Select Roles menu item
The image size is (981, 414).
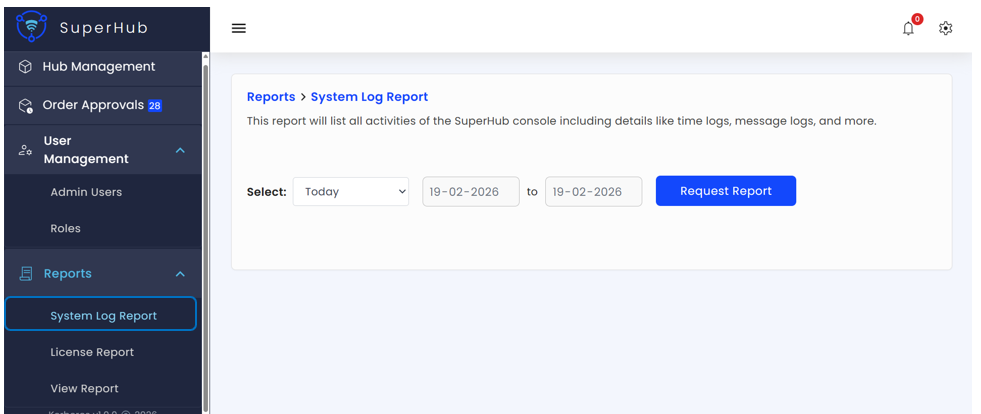tap(66, 229)
